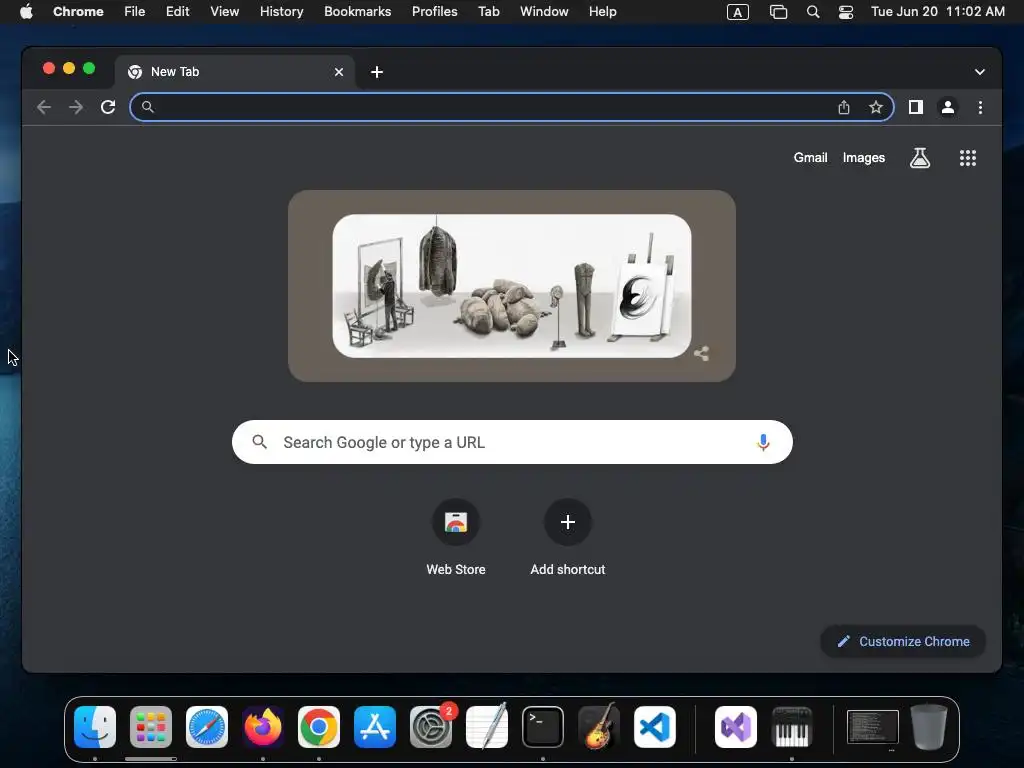1024x768 pixels.
Task: Click Chrome icon in the Dock
Action: (x=319, y=727)
